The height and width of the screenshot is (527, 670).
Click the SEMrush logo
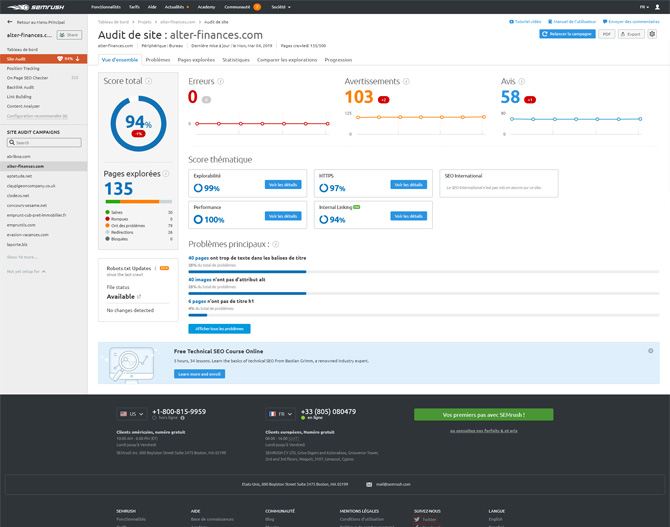click(35, 7)
